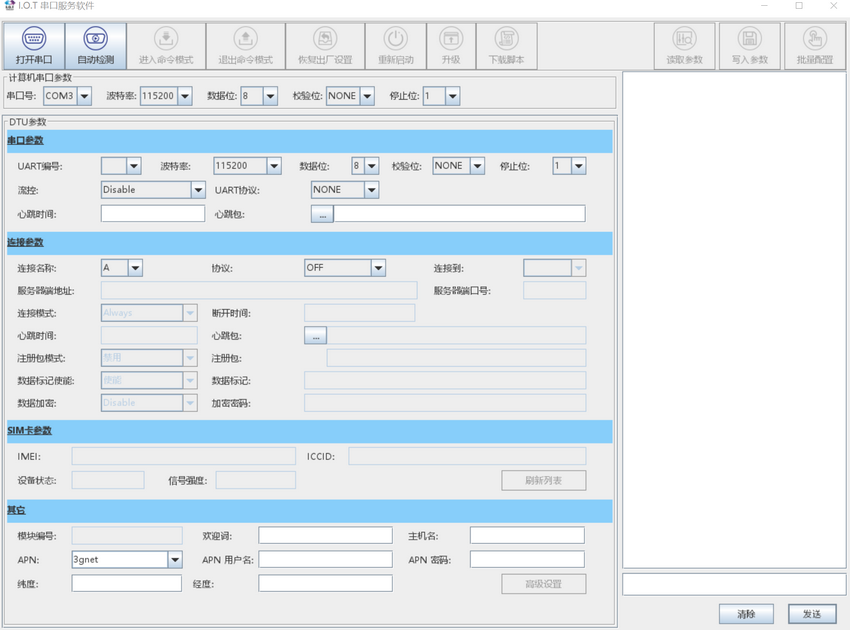Click the 重新启动 restart icon
Viewport: 850px width, 630px height.
click(x=396, y=40)
